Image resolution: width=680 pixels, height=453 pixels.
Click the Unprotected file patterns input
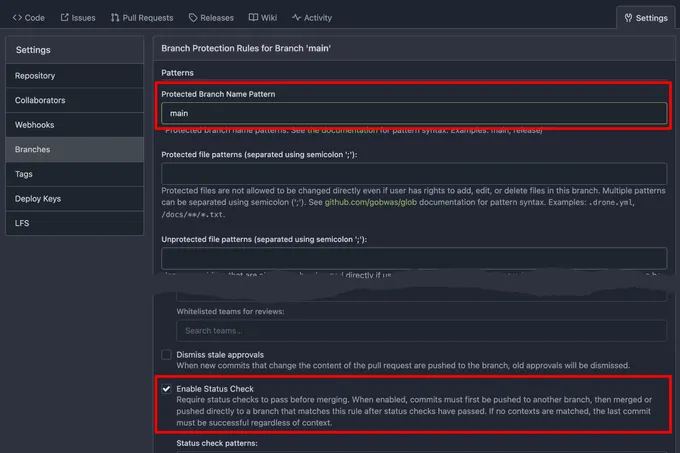[414, 257]
